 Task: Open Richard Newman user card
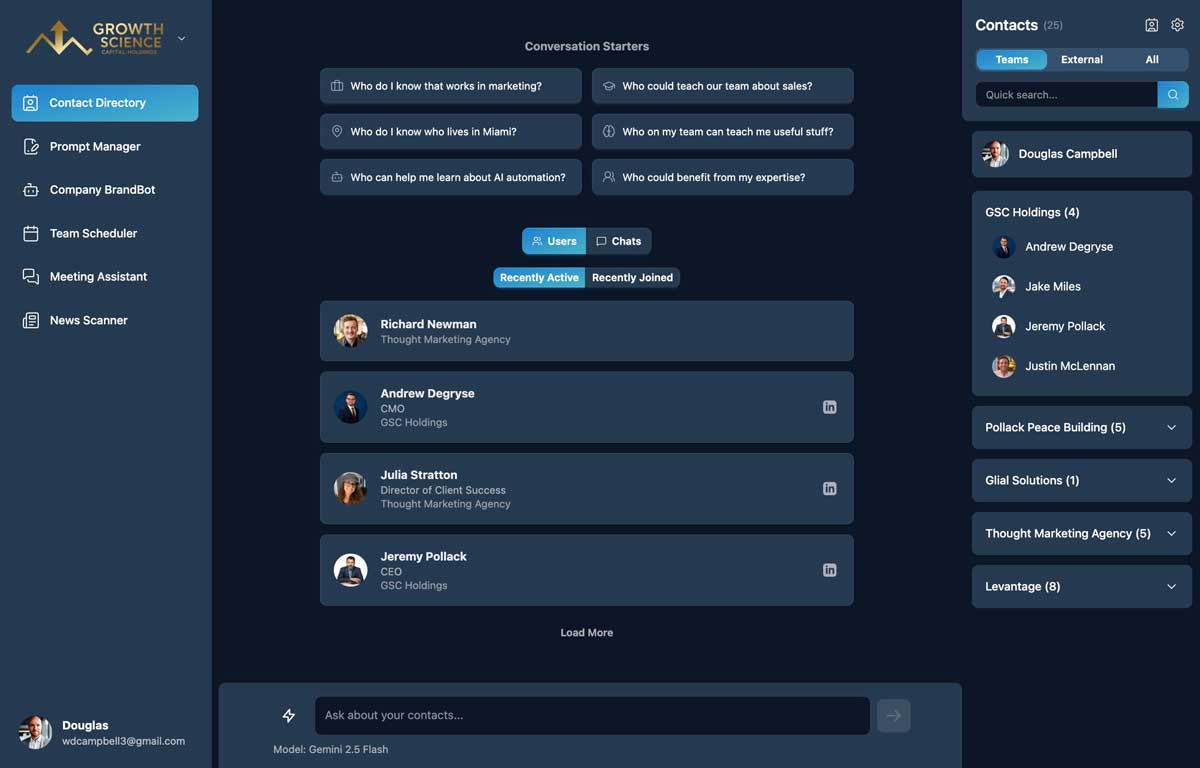pyautogui.click(x=587, y=331)
